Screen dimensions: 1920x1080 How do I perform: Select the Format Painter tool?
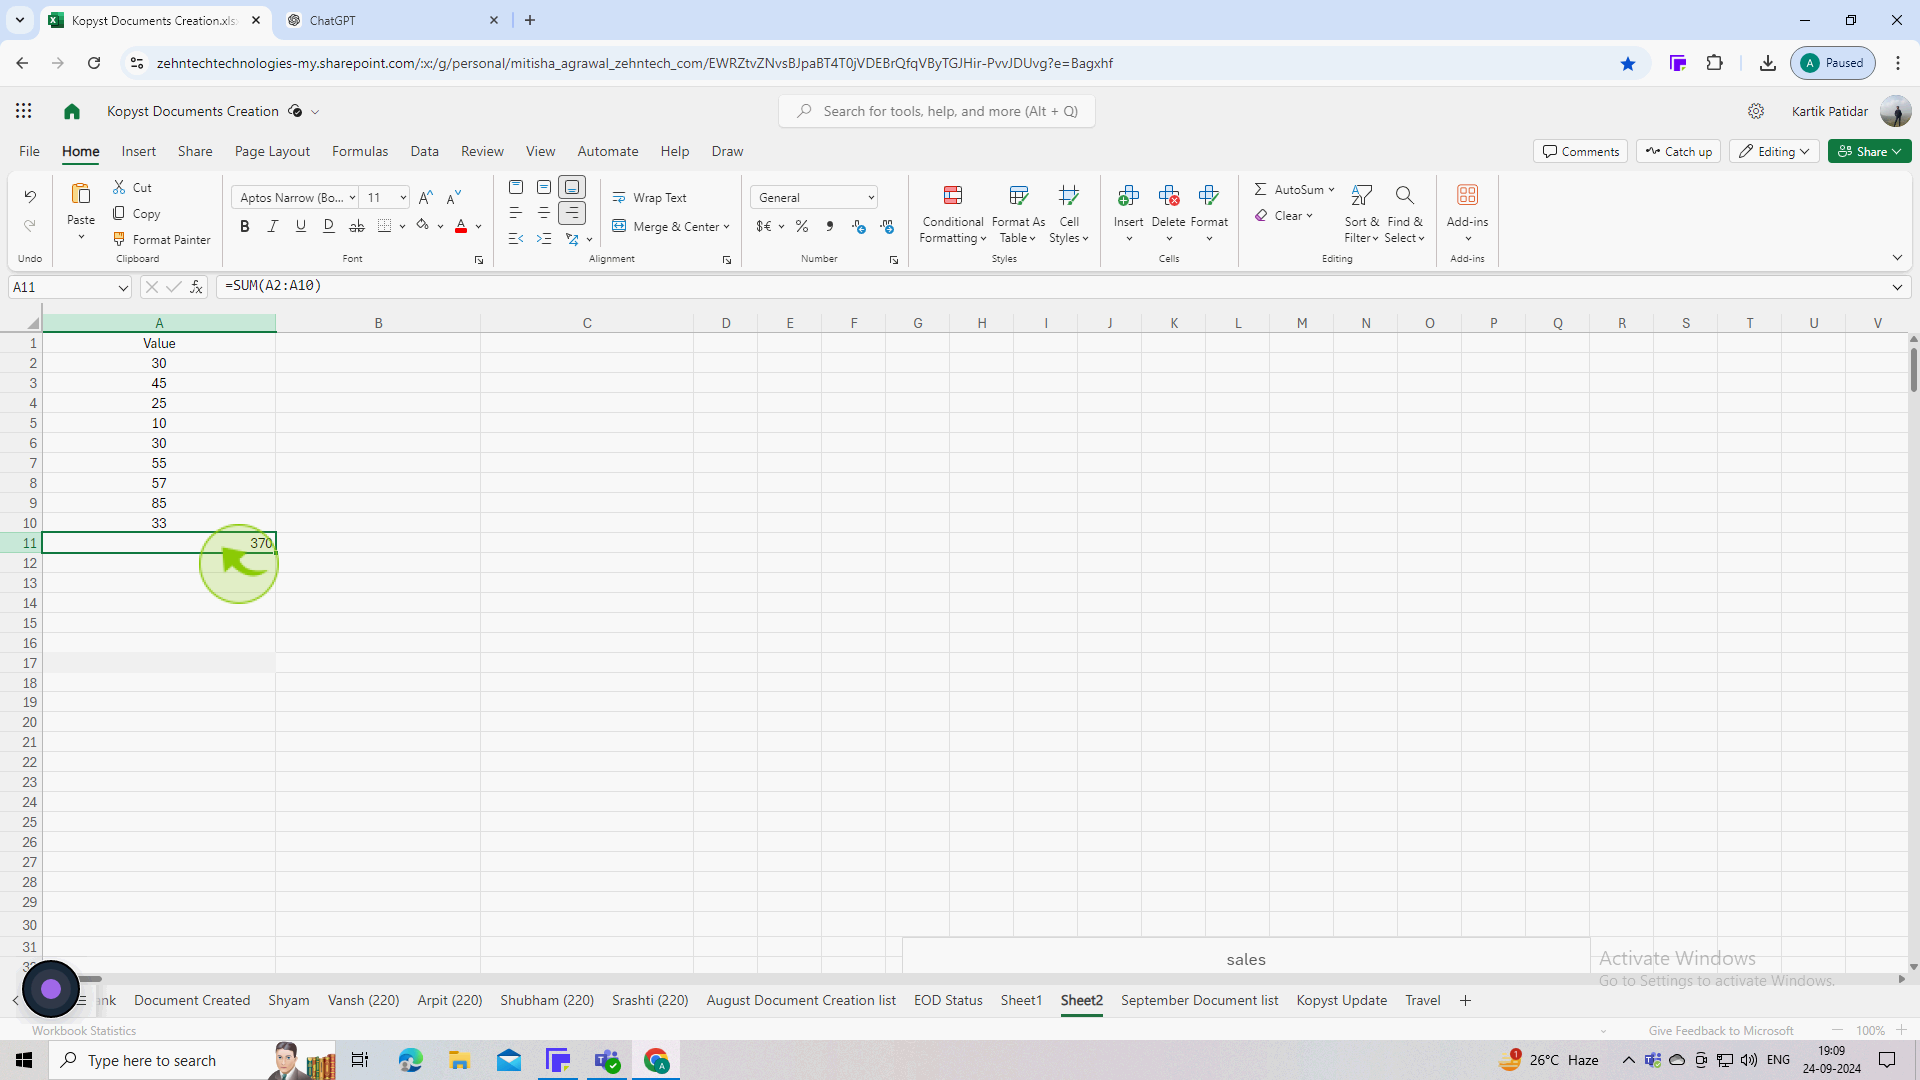tap(162, 239)
